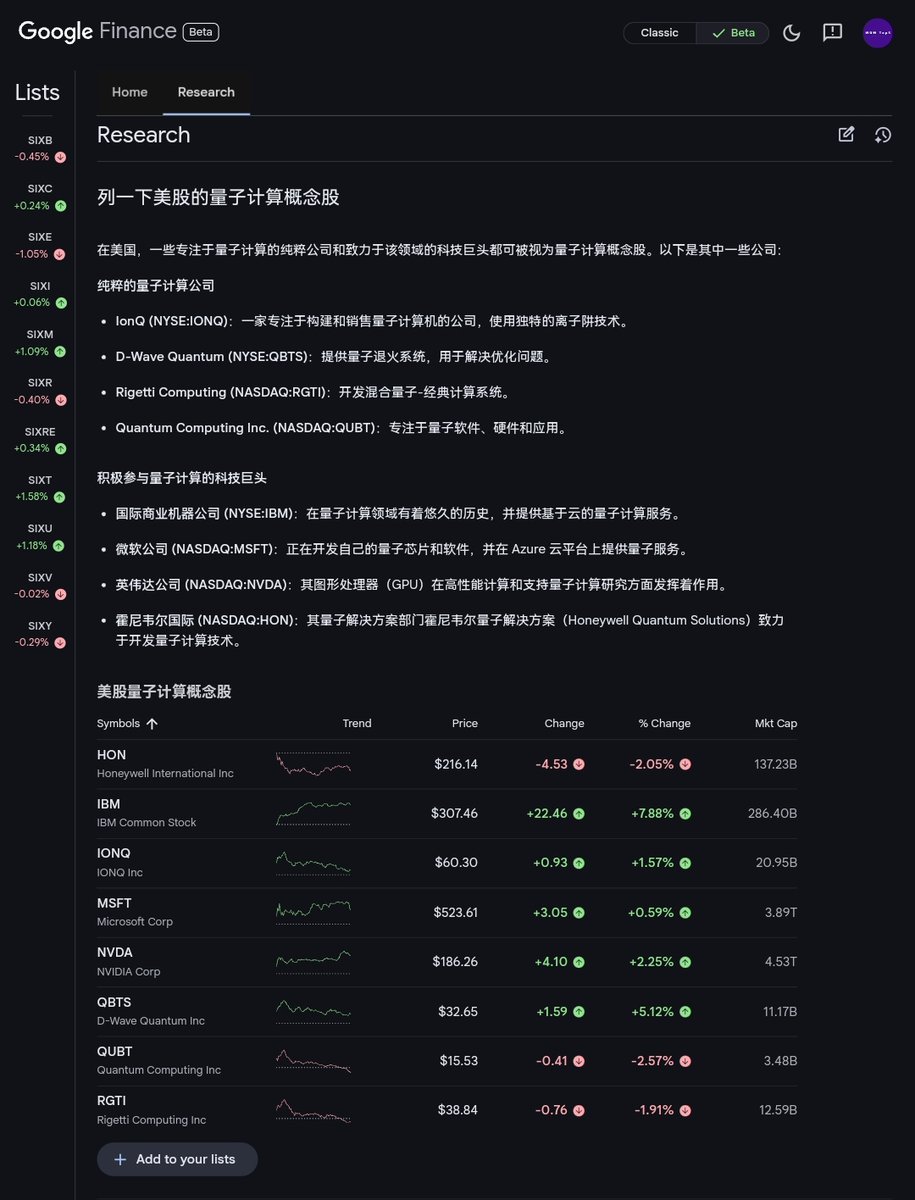
Task: Click the NVDA trend sparkline chart
Action: tap(313, 962)
